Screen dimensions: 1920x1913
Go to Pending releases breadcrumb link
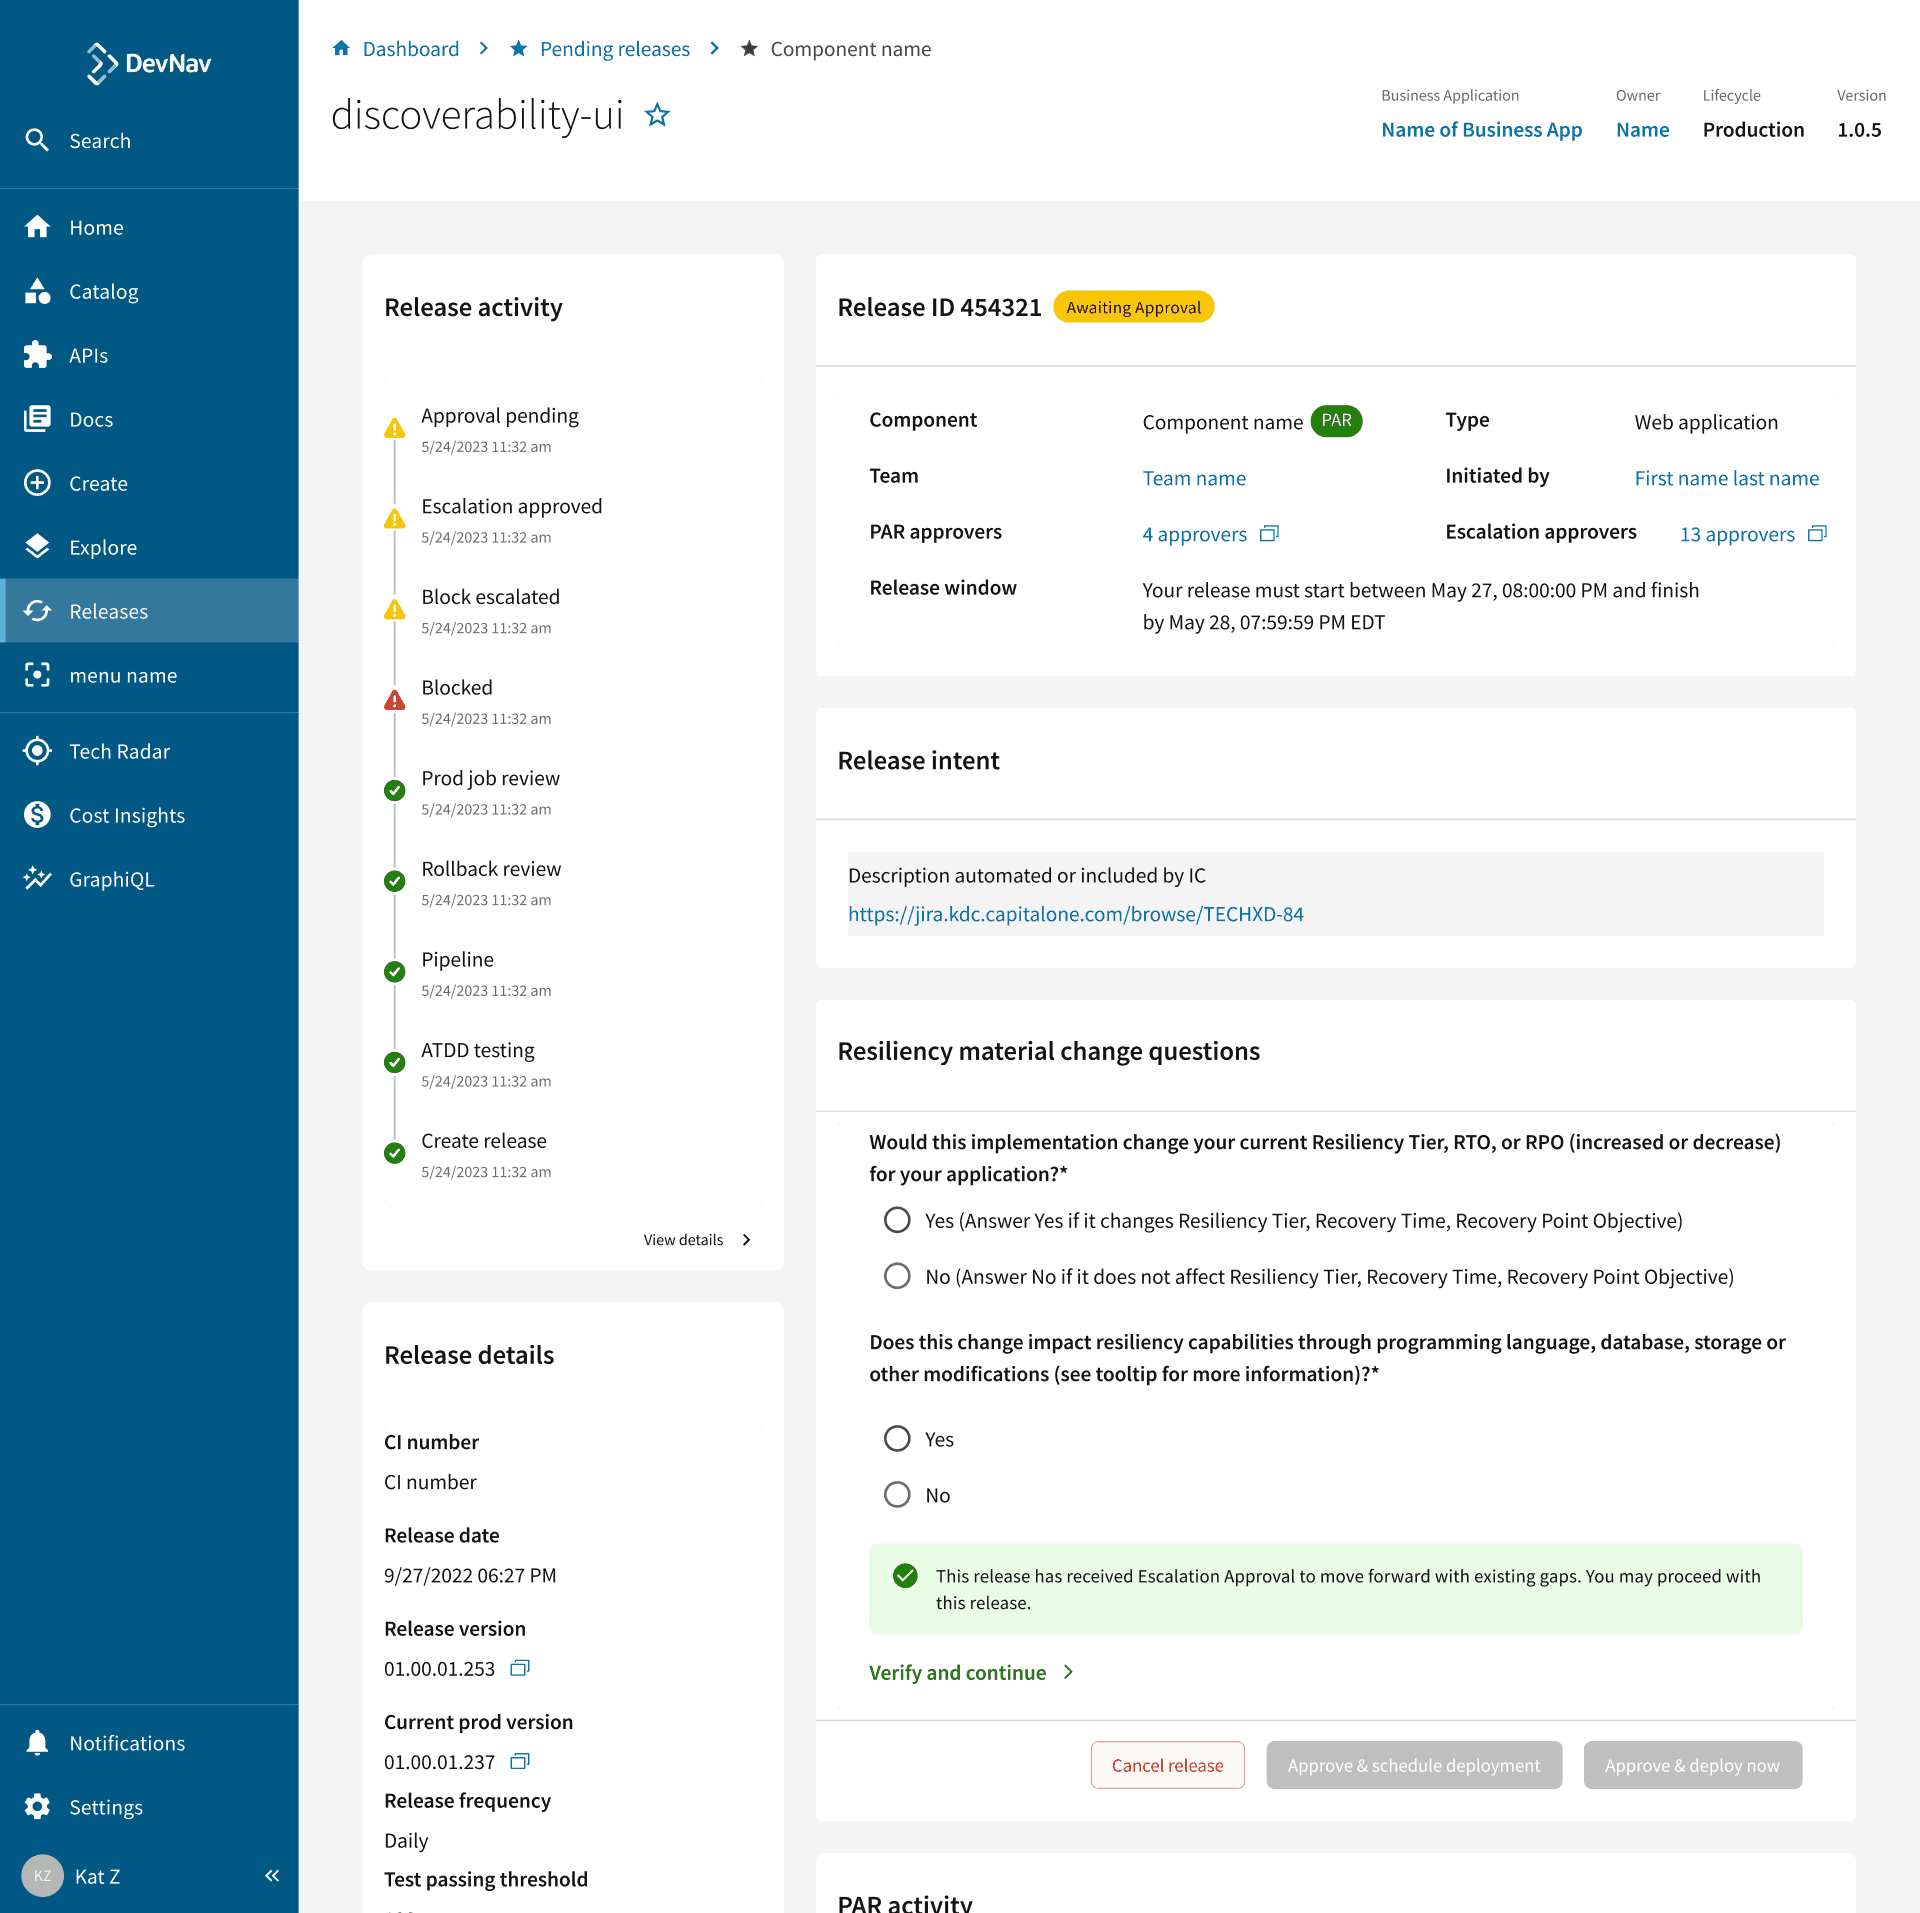coord(615,48)
